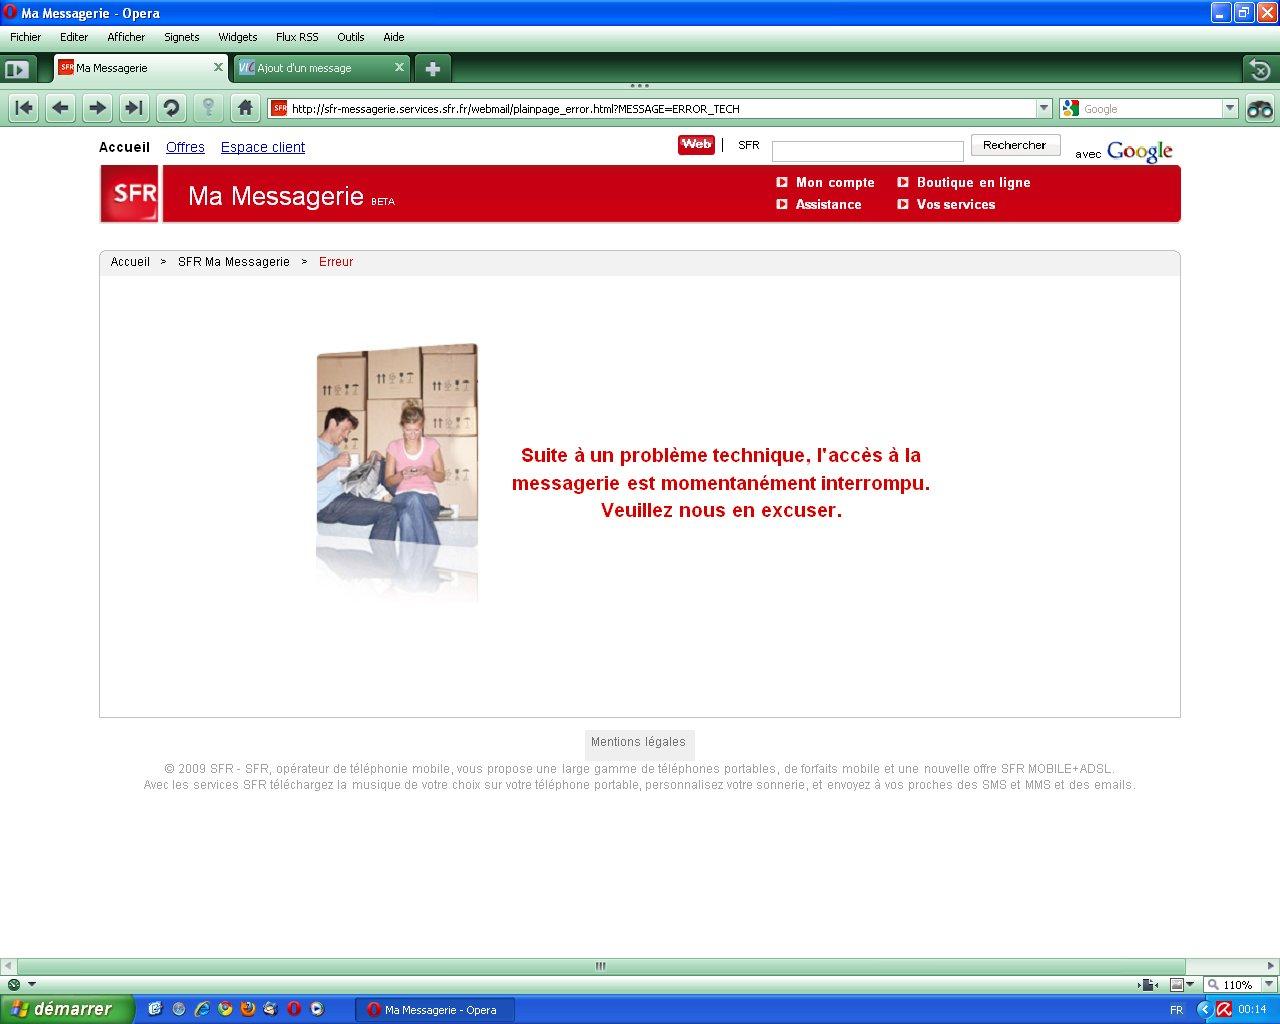Toggle the Opera side panel
The width and height of the screenshot is (1280, 1024).
pyautogui.click(x=17, y=70)
